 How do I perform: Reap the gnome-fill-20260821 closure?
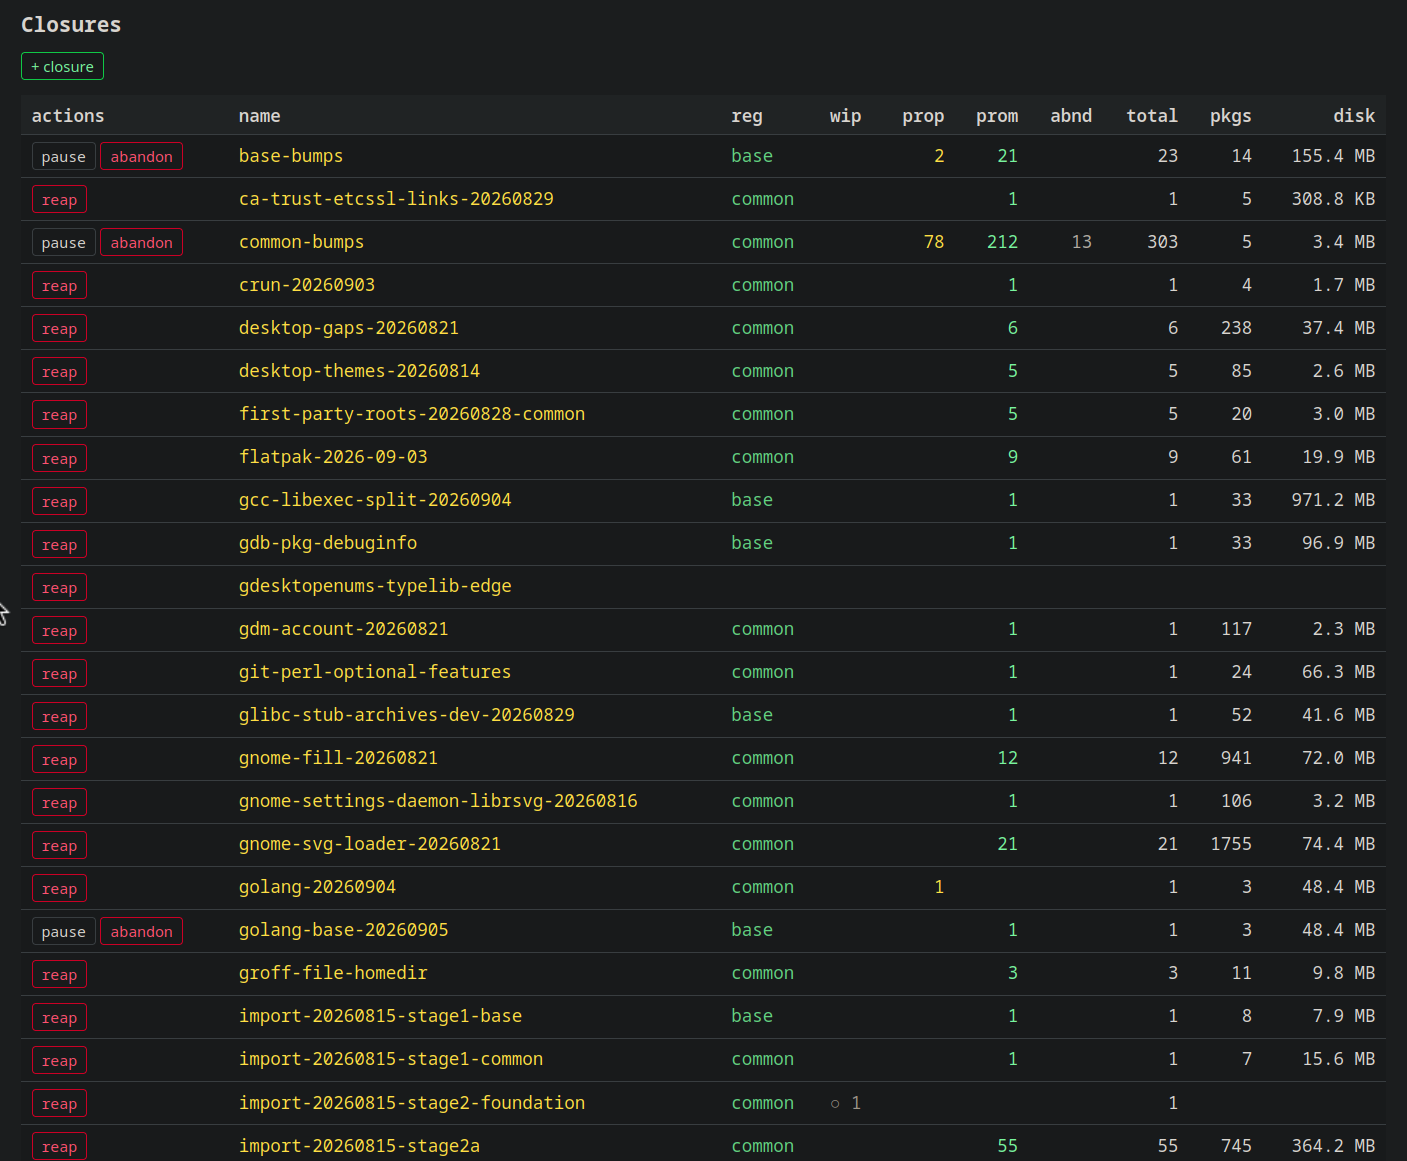(60, 759)
